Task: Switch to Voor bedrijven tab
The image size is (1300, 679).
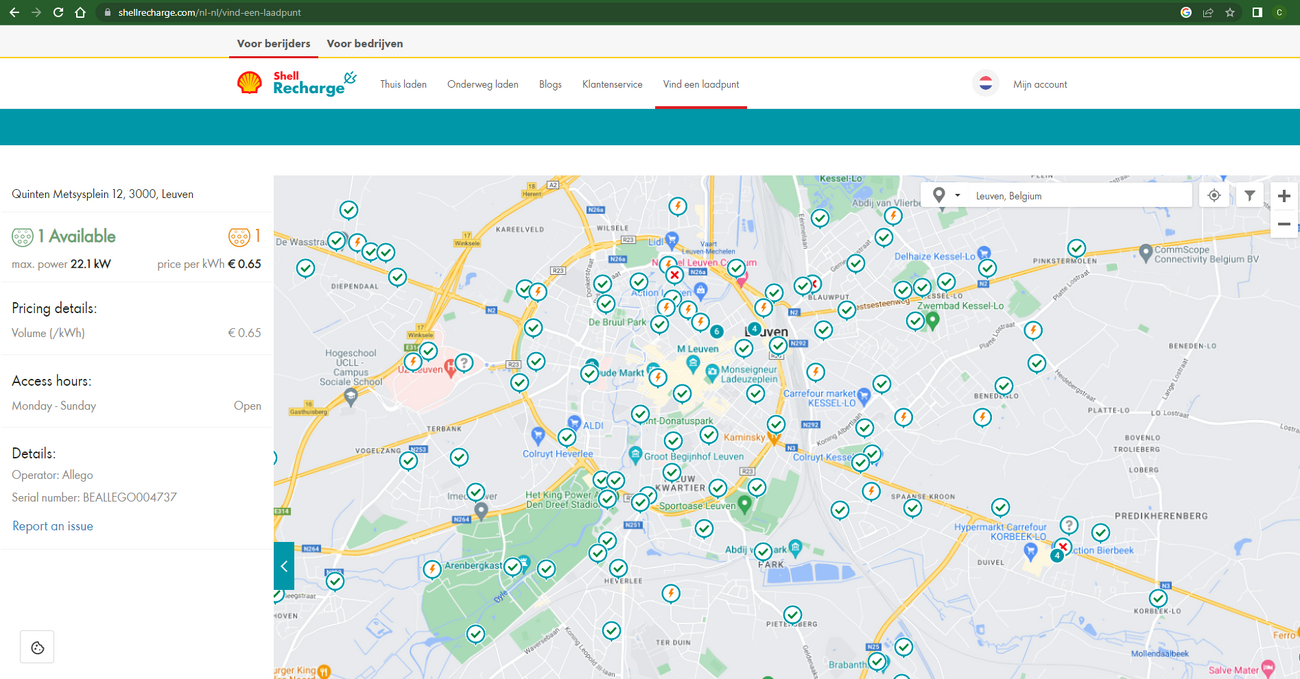Action: point(365,44)
